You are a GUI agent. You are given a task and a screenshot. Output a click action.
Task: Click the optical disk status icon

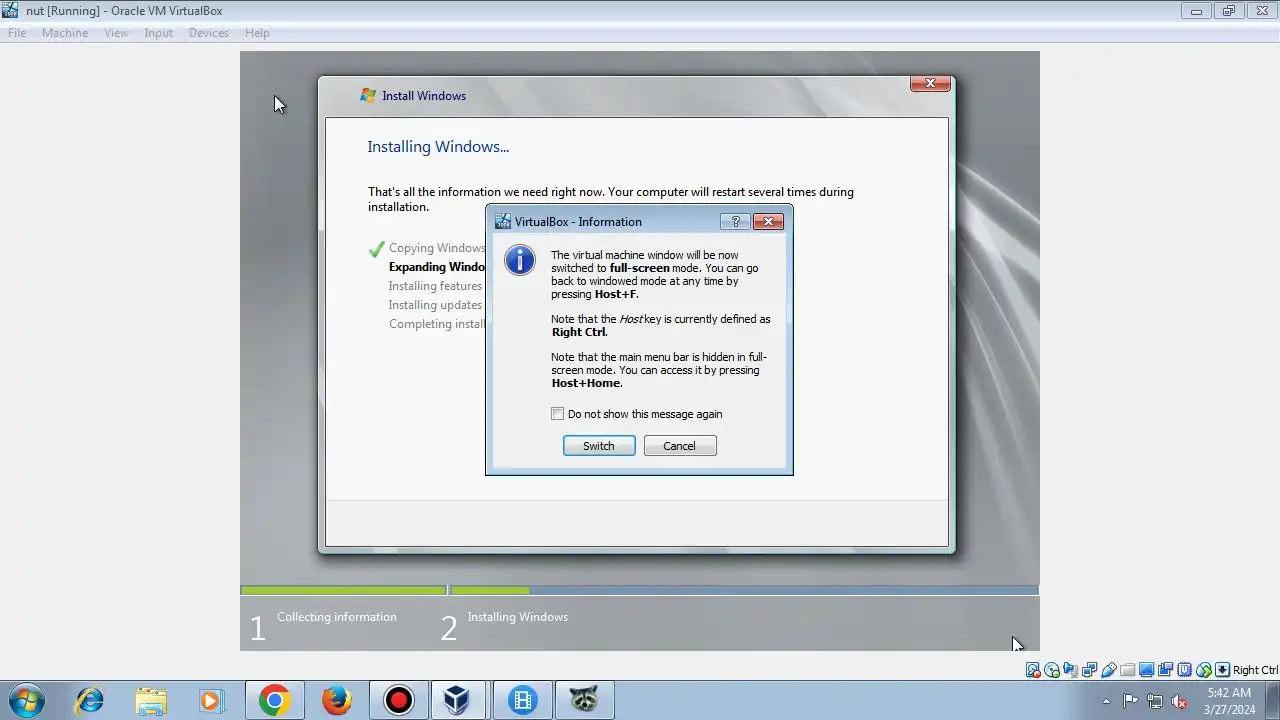(x=1052, y=670)
